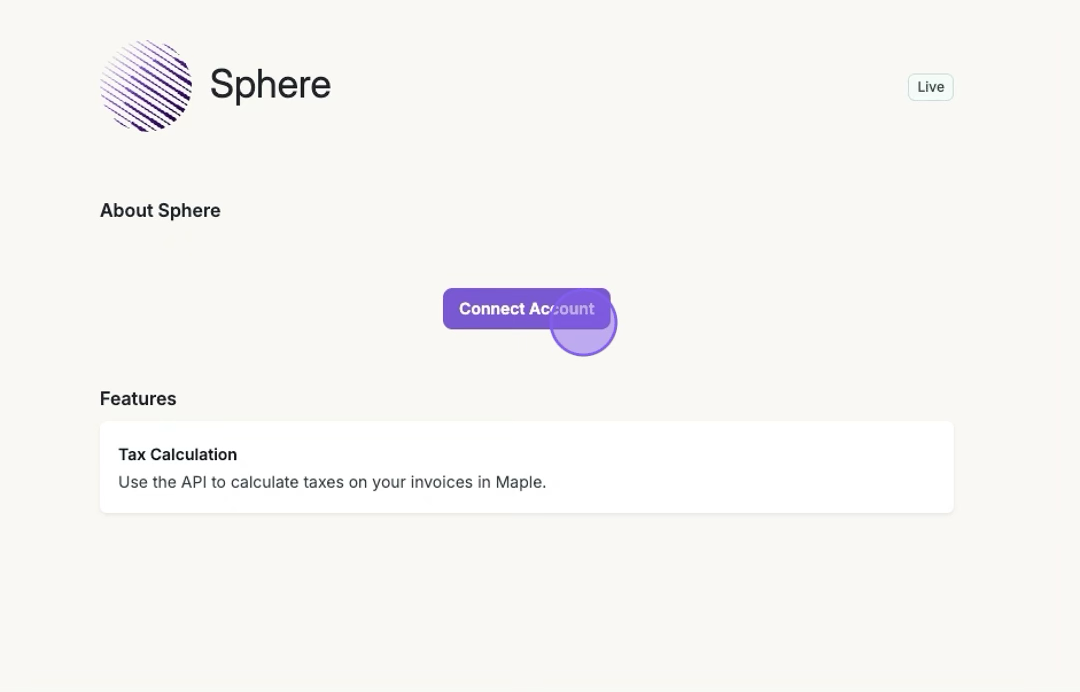This screenshot has width=1080, height=692.
Task: Click the word API in the description
Action: tap(193, 482)
